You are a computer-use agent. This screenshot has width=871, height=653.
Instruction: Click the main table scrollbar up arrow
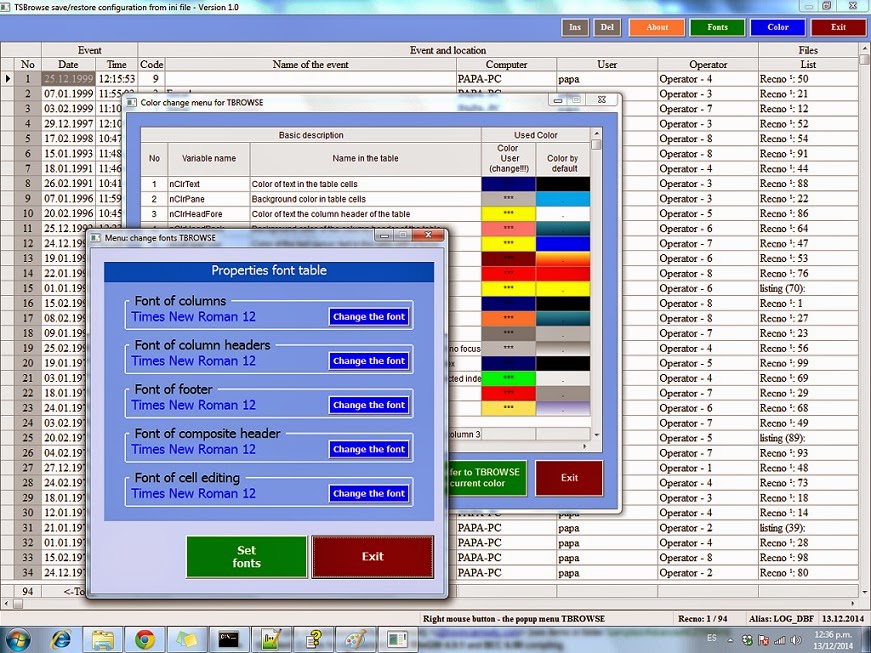pyautogui.click(x=865, y=48)
